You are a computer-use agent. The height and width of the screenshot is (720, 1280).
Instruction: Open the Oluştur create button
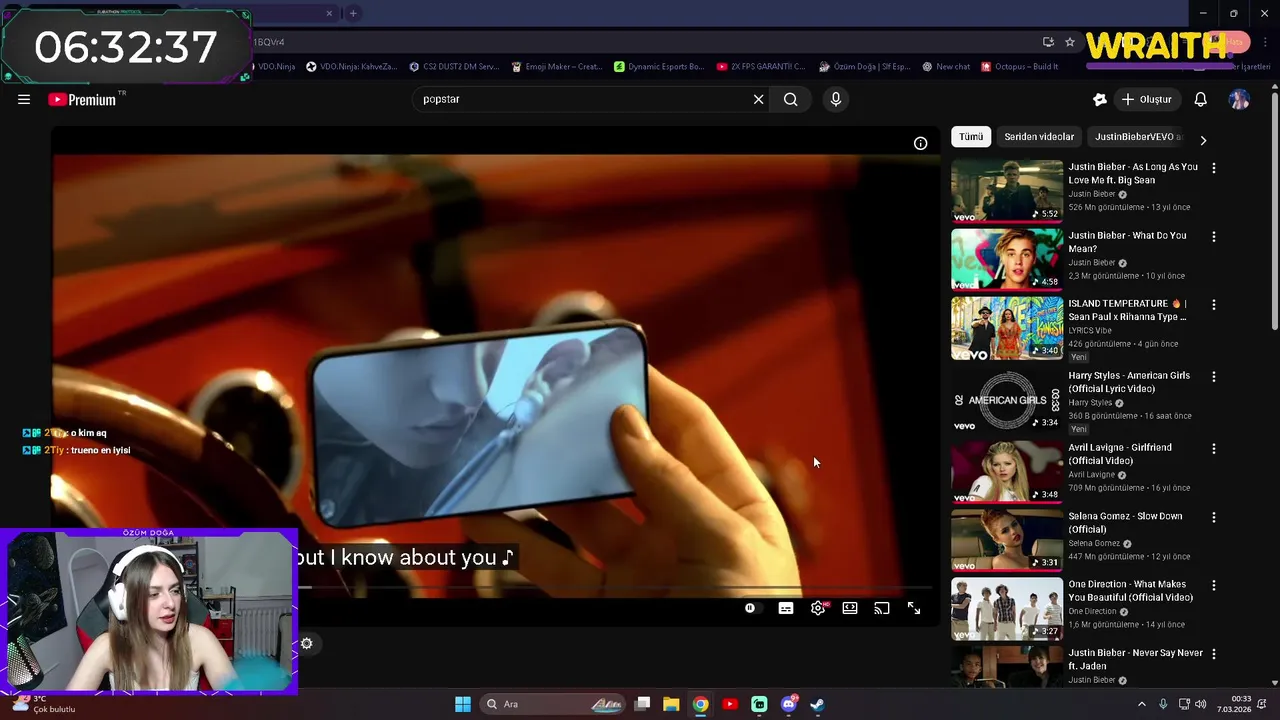pyautogui.click(x=1146, y=99)
